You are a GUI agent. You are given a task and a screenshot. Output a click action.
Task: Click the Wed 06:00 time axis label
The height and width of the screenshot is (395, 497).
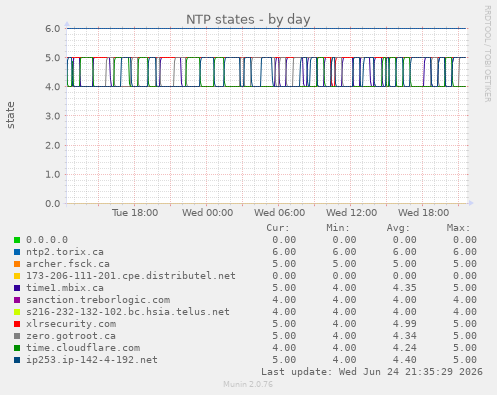tap(279, 213)
